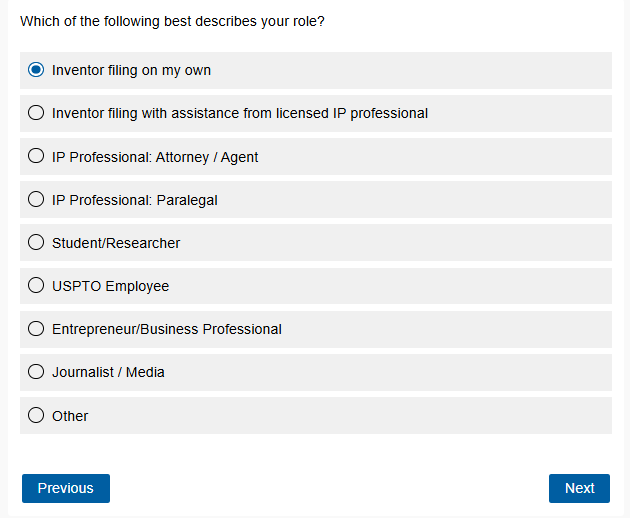The height and width of the screenshot is (518, 630).
Task: Click the 'Student/Researcher' label text
Action: pyautogui.click(x=116, y=243)
